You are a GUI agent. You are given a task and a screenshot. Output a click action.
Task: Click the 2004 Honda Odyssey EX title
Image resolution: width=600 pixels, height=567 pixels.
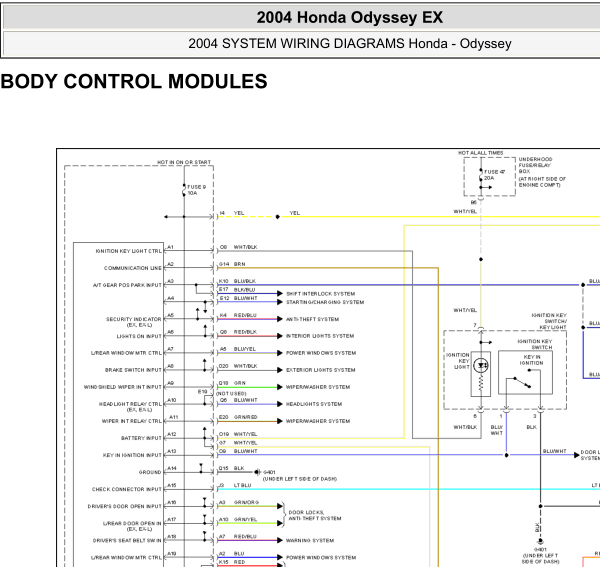click(x=349, y=17)
